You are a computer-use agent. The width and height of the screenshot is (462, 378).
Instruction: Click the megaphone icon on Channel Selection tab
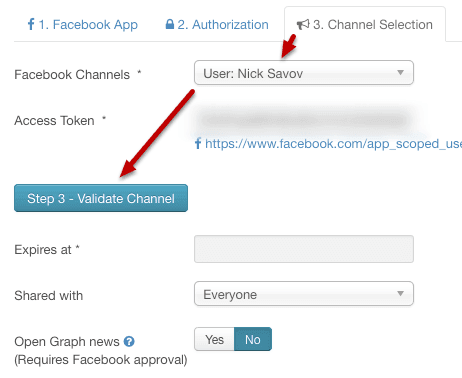(303, 24)
